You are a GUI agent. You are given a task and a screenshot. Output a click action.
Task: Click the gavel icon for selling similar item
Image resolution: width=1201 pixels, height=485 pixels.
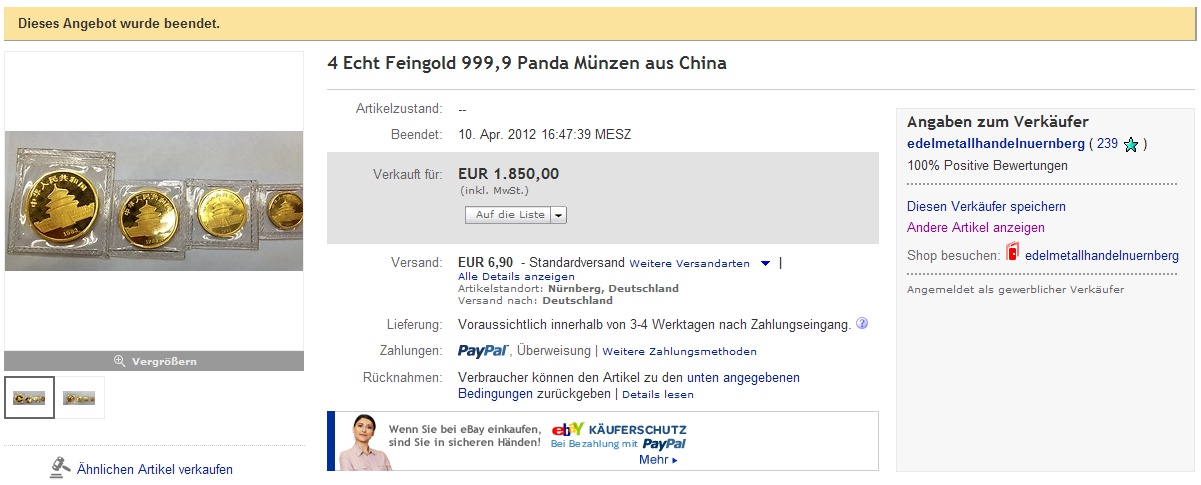pyautogui.click(x=60, y=468)
